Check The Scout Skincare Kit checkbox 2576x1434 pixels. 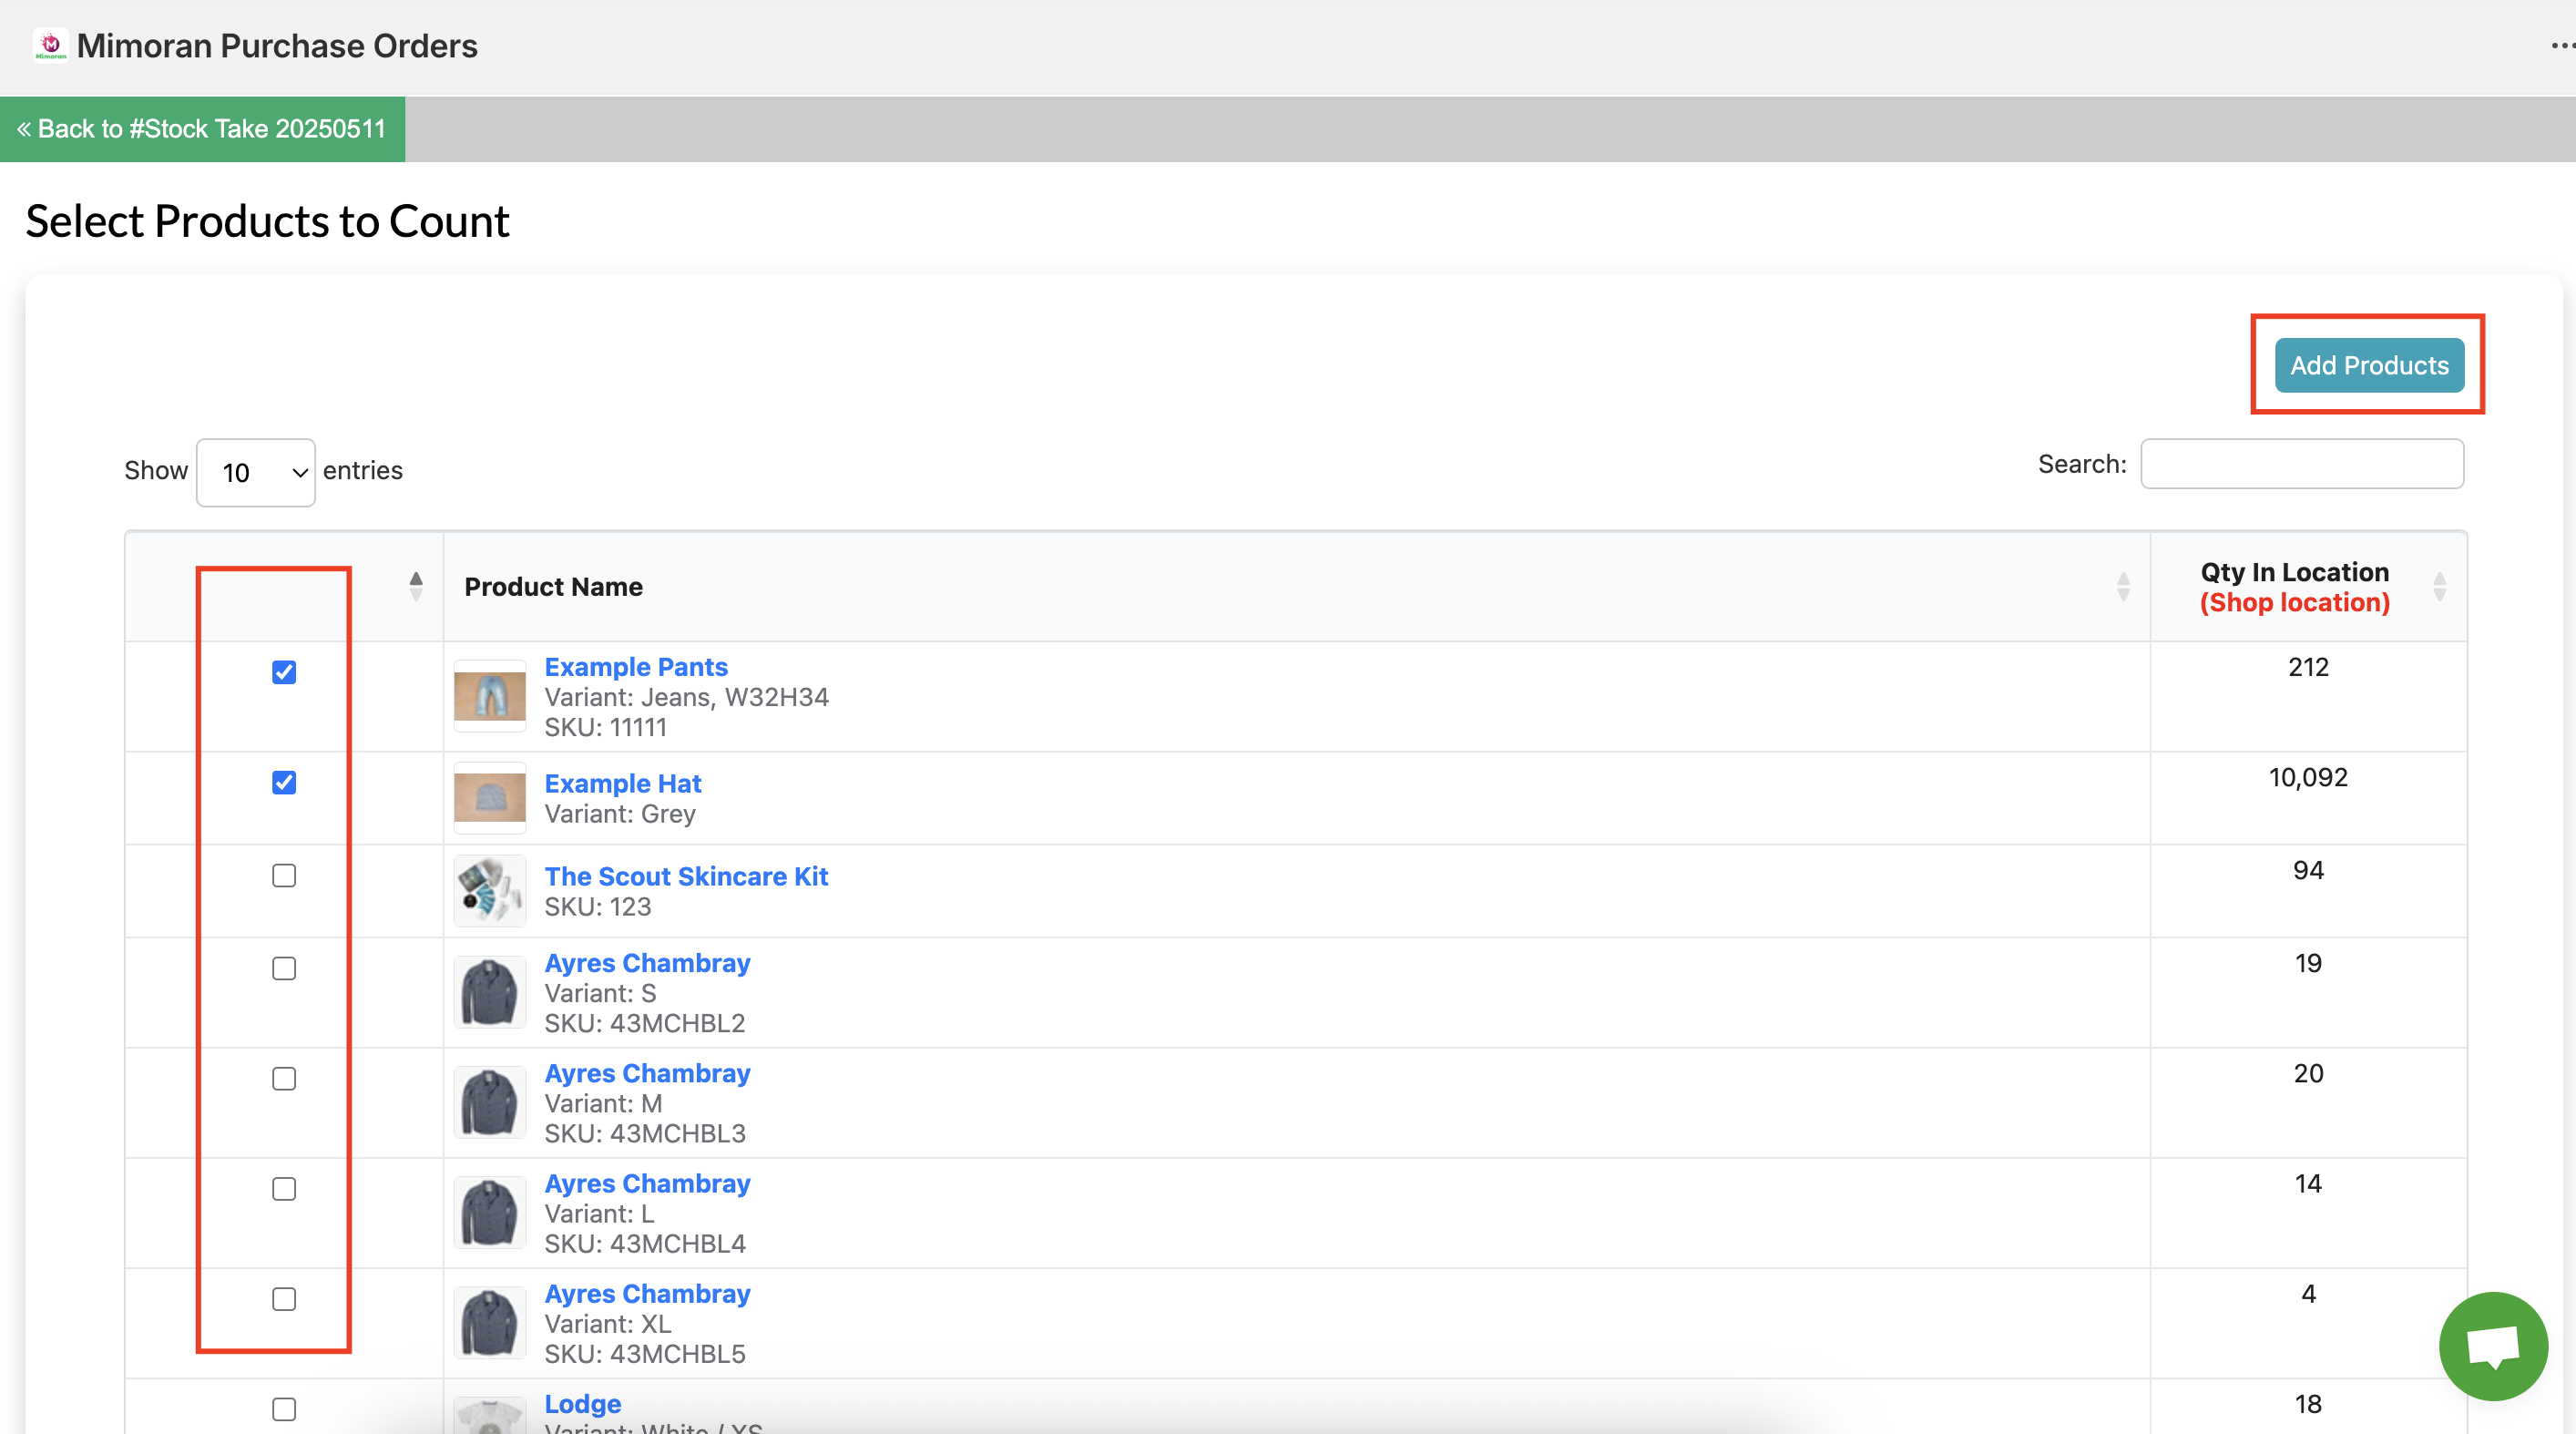point(284,875)
